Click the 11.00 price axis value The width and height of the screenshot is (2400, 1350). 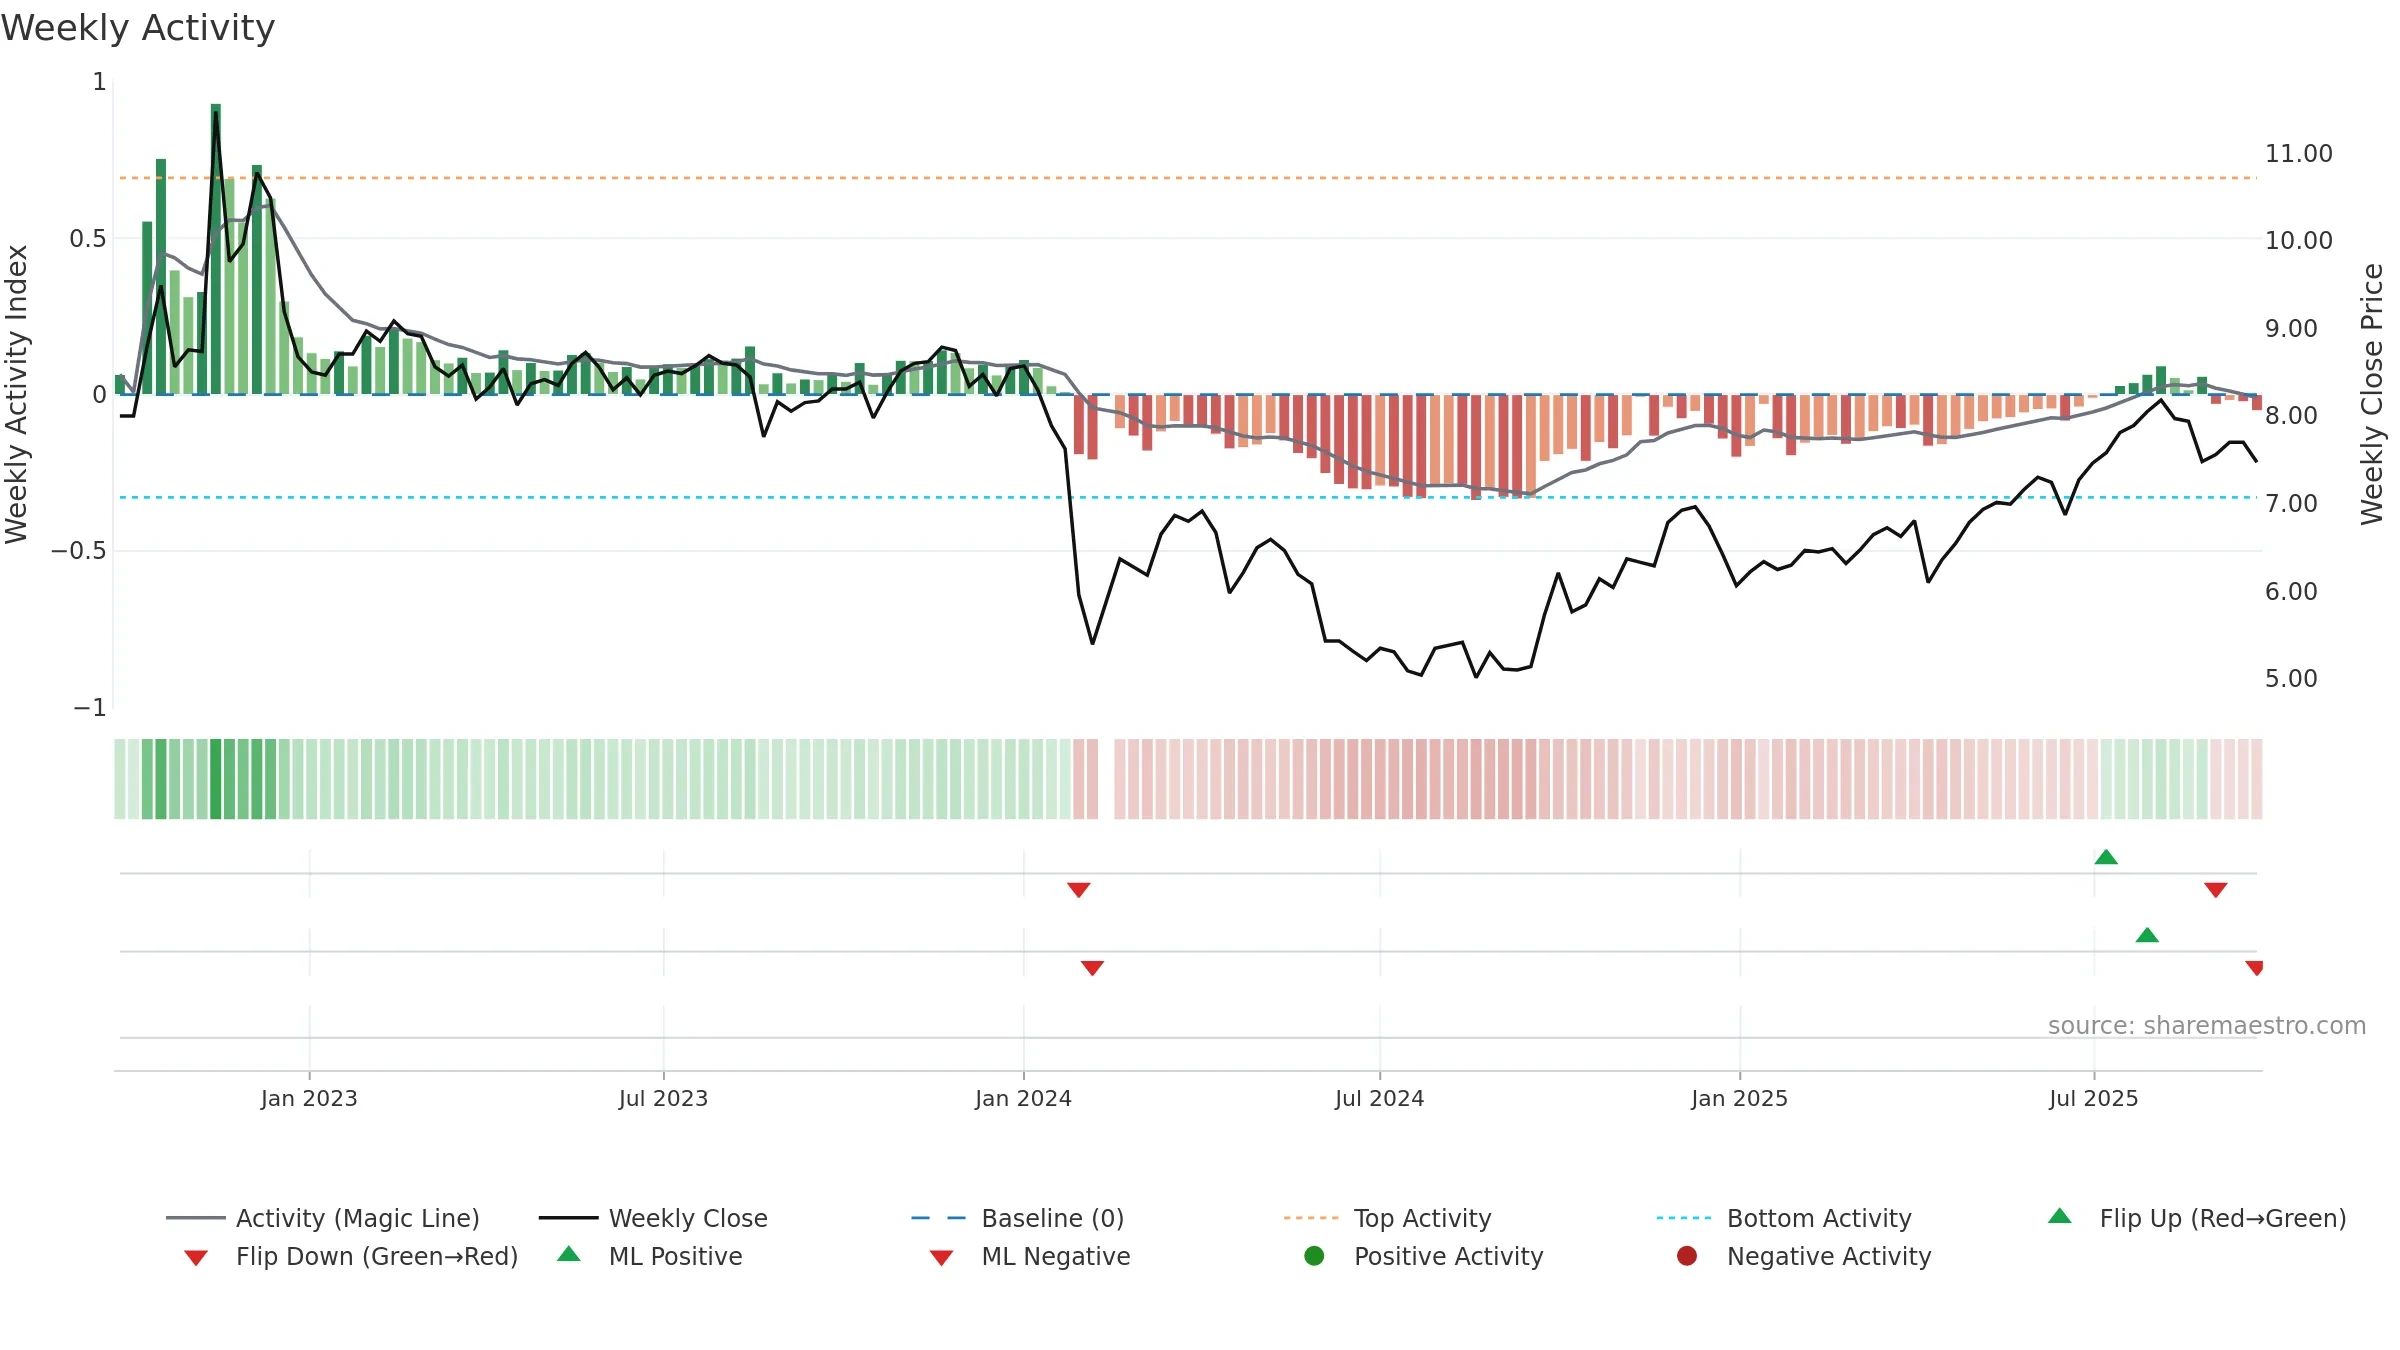2298,153
